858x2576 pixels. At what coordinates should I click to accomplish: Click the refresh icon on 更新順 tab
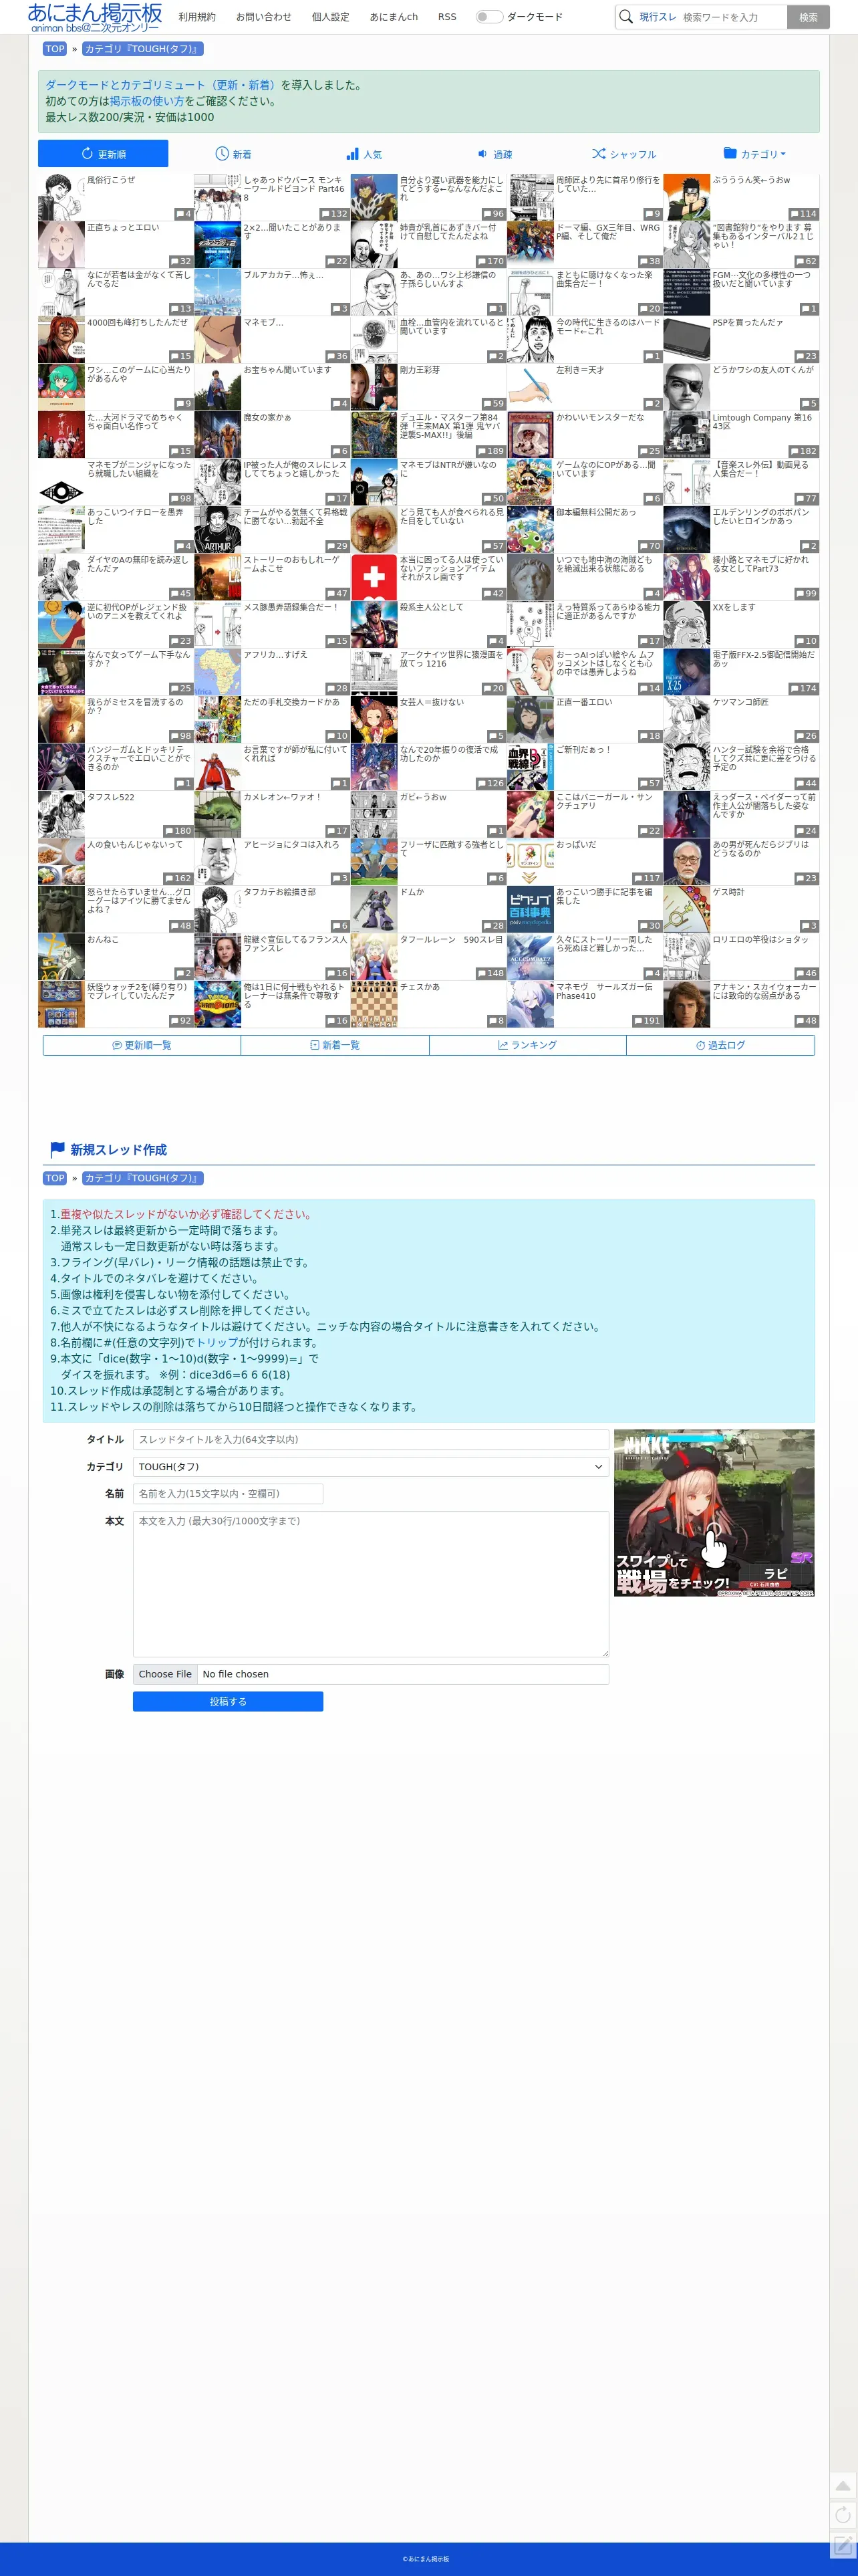tap(87, 154)
